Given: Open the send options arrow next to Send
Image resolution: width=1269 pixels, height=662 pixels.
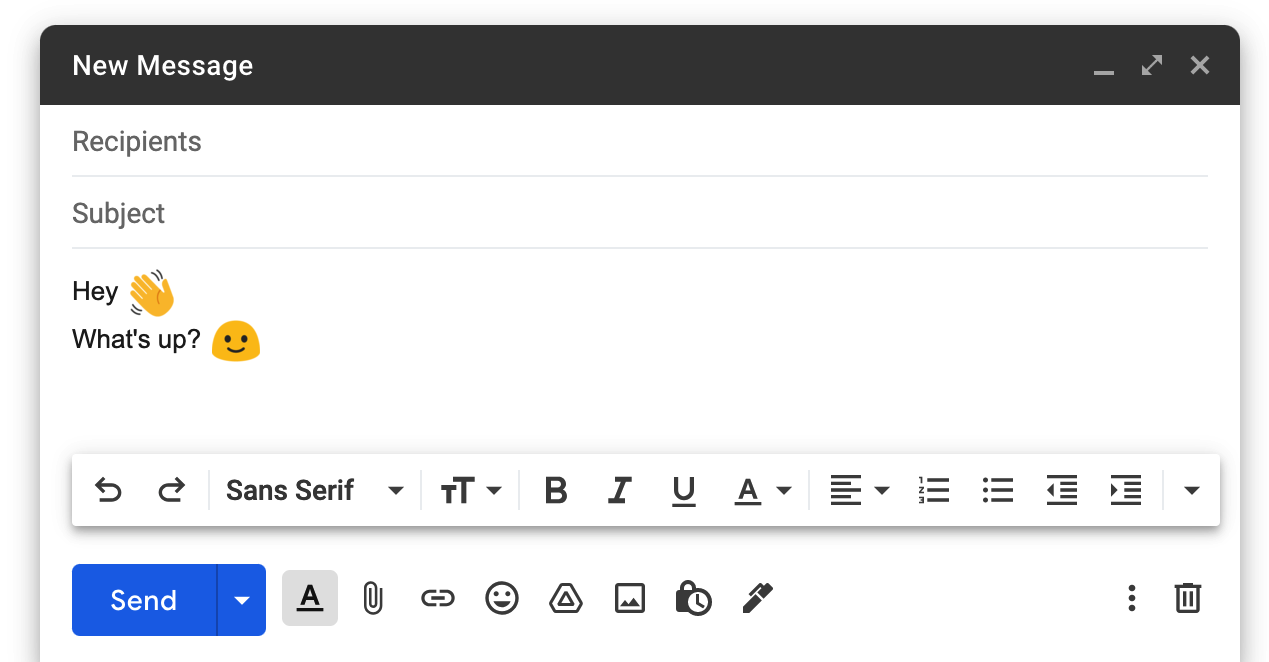Looking at the screenshot, I should point(241,600).
